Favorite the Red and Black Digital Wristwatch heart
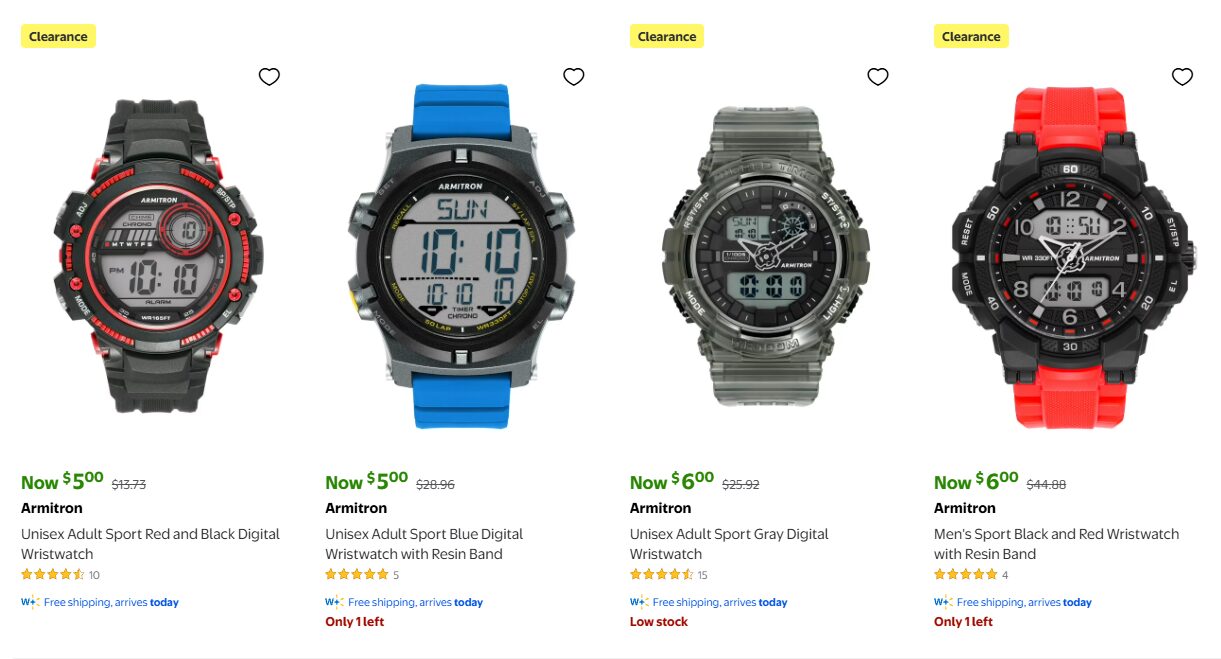 pyautogui.click(x=269, y=77)
